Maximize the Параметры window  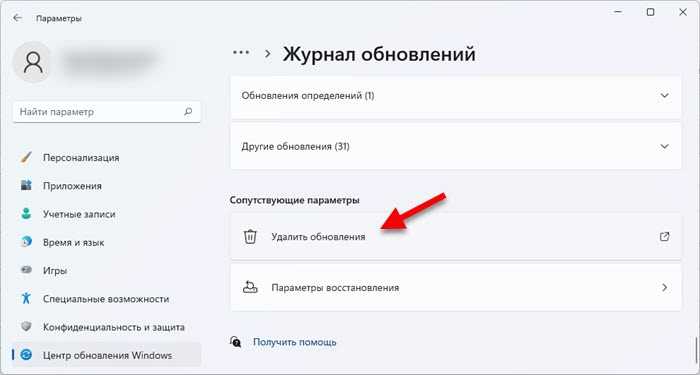(650, 12)
